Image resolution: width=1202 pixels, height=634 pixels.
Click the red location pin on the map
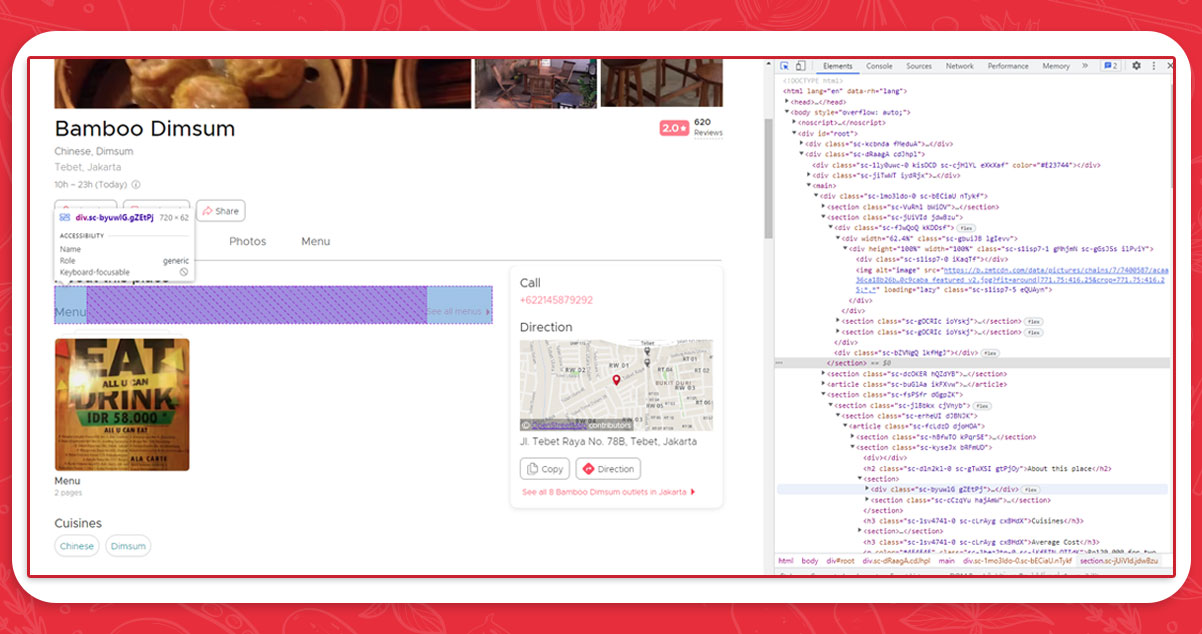coord(616,381)
